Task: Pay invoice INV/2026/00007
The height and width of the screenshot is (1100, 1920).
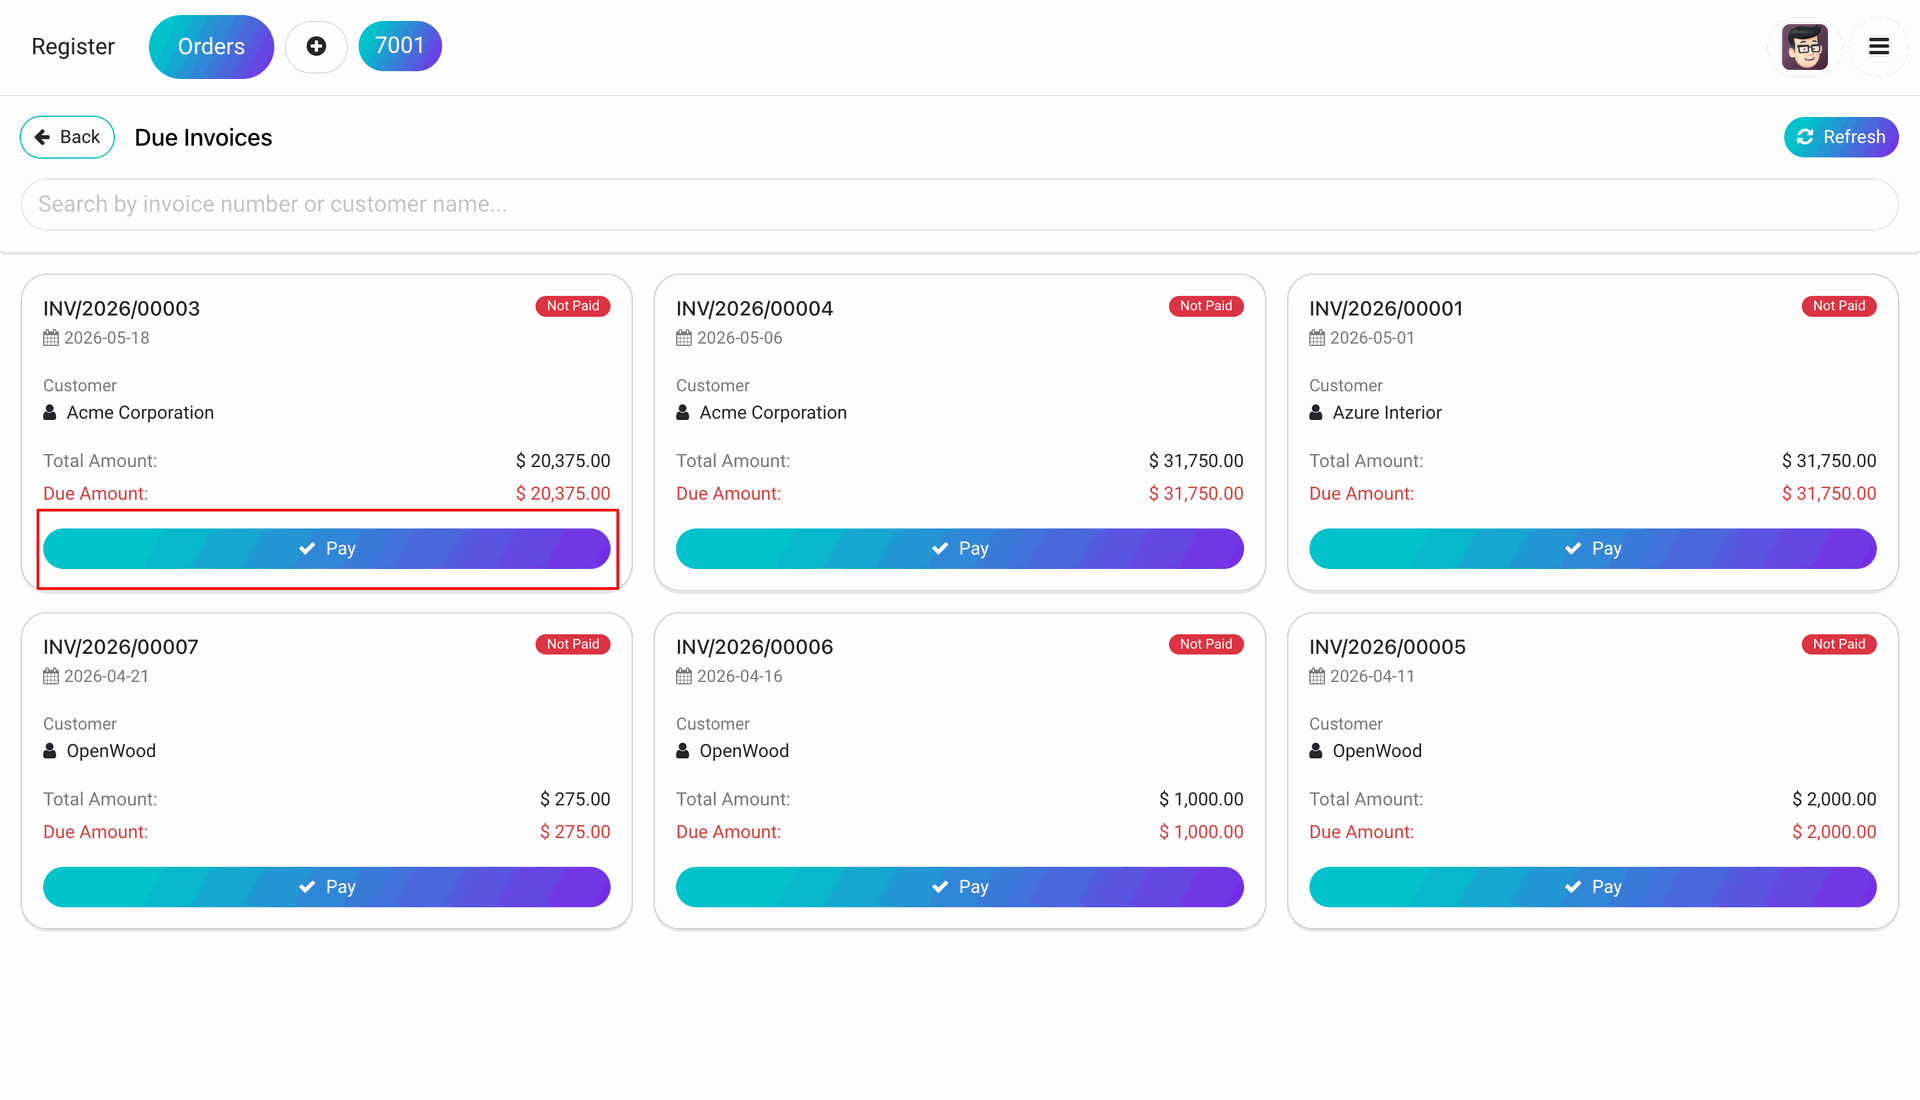Action: (327, 887)
